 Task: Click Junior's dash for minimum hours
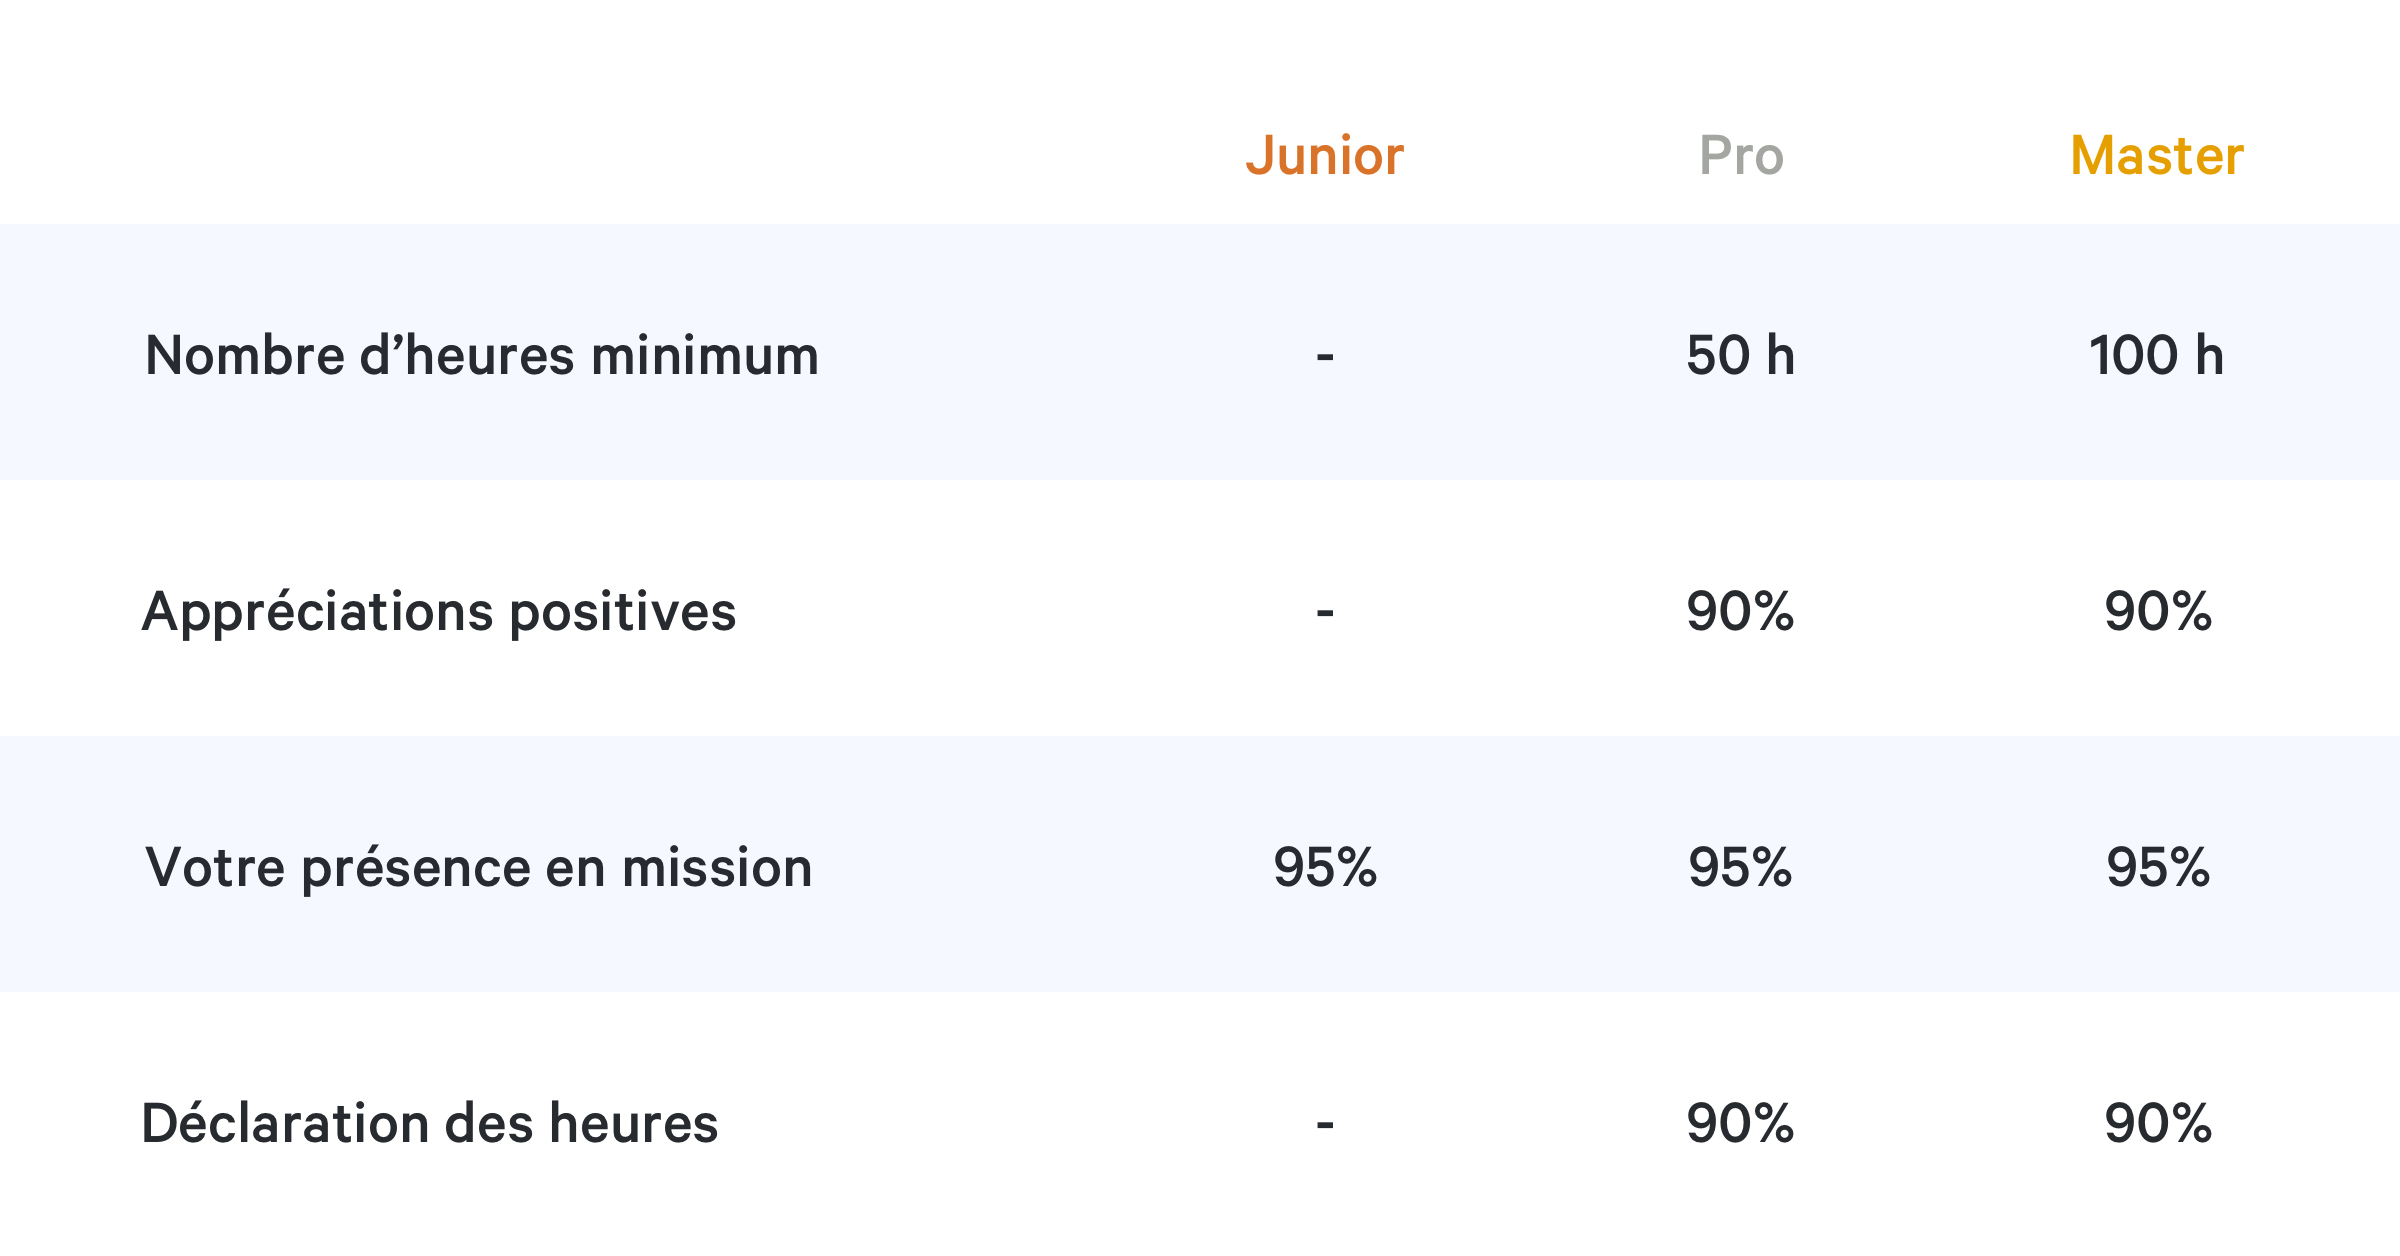pyautogui.click(x=1325, y=357)
